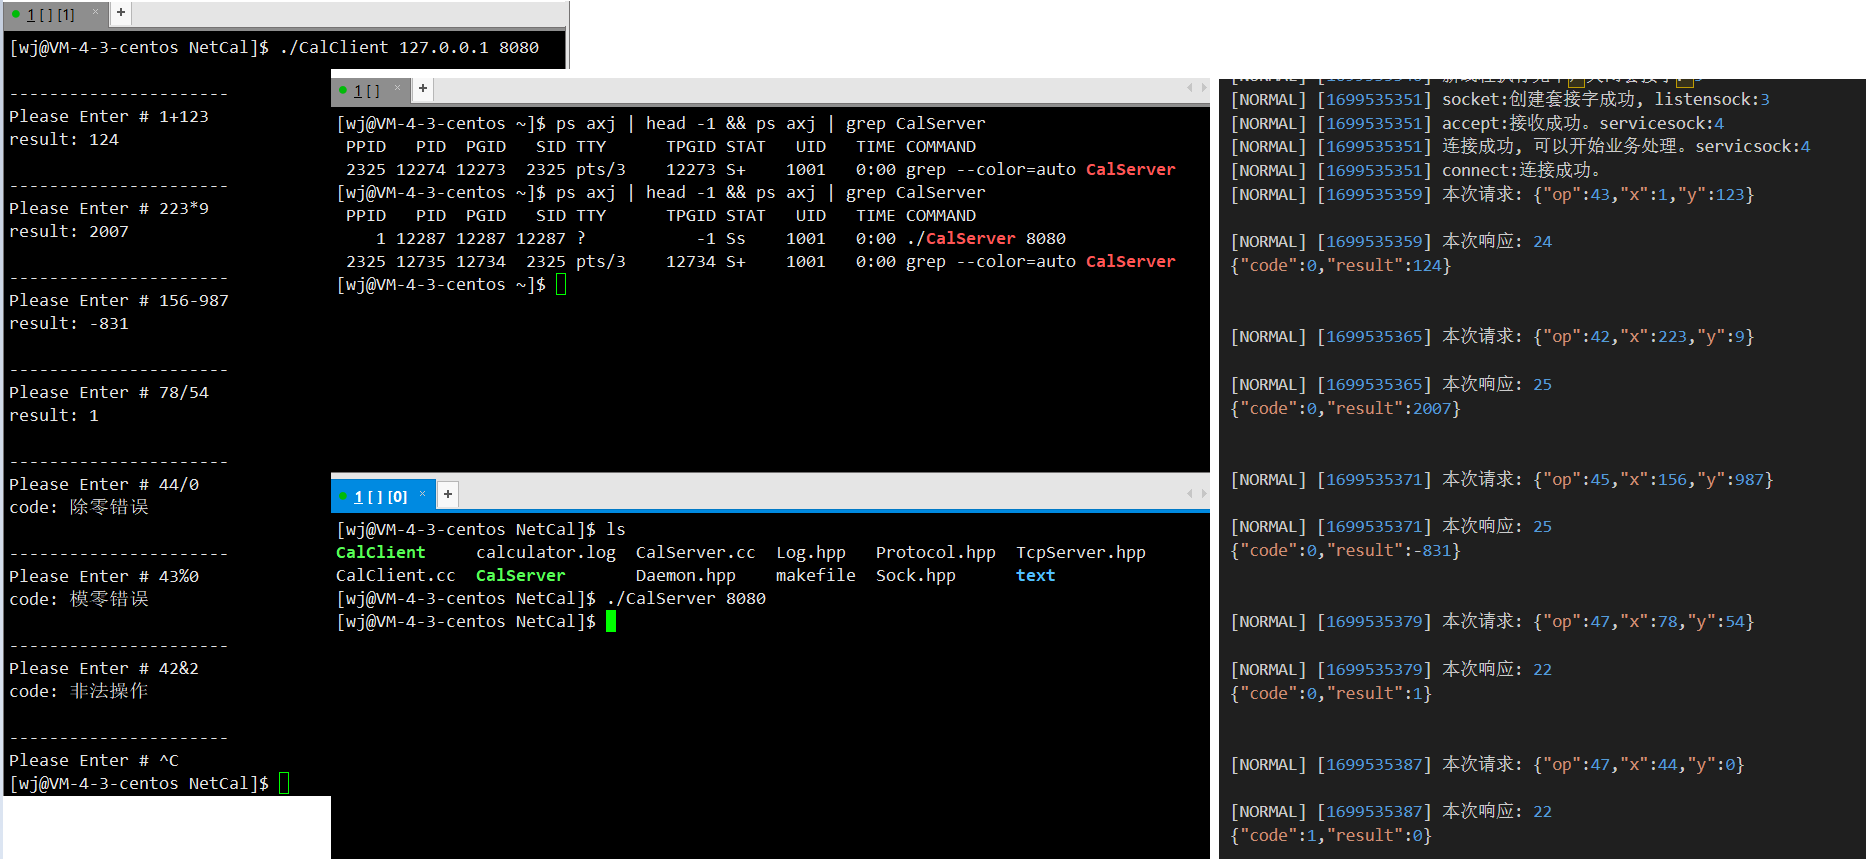This screenshot has height=859, width=1866.
Task: Click the response JSON '{"code":0,"result":2007}'
Action: coord(1346,409)
